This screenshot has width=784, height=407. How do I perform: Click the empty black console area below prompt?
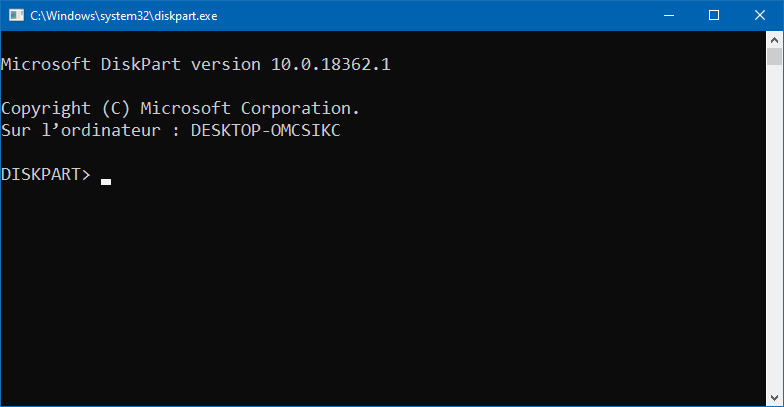(x=383, y=295)
